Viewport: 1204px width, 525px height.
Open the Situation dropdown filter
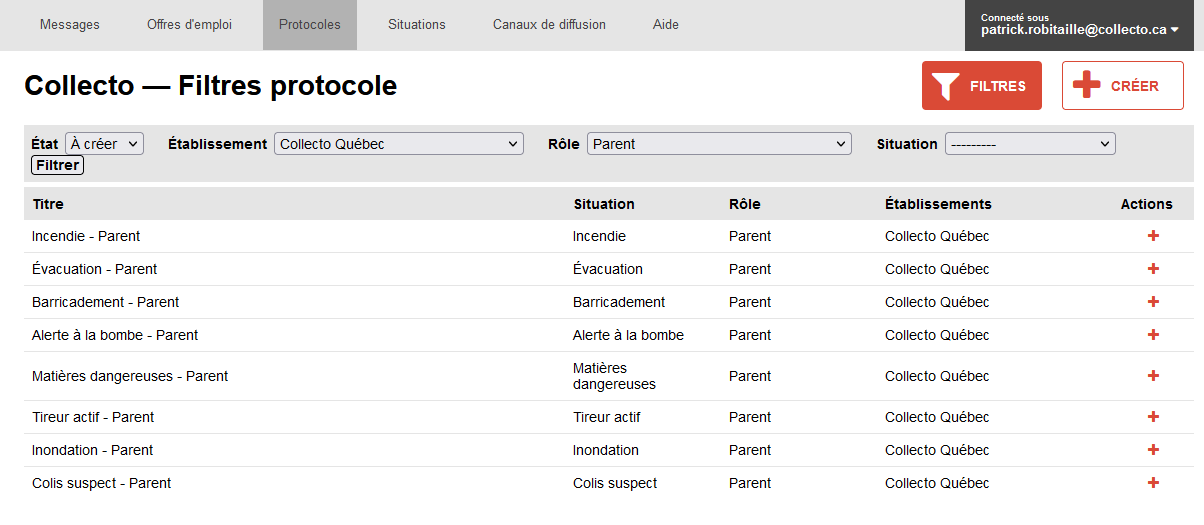tap(1030, 144)
